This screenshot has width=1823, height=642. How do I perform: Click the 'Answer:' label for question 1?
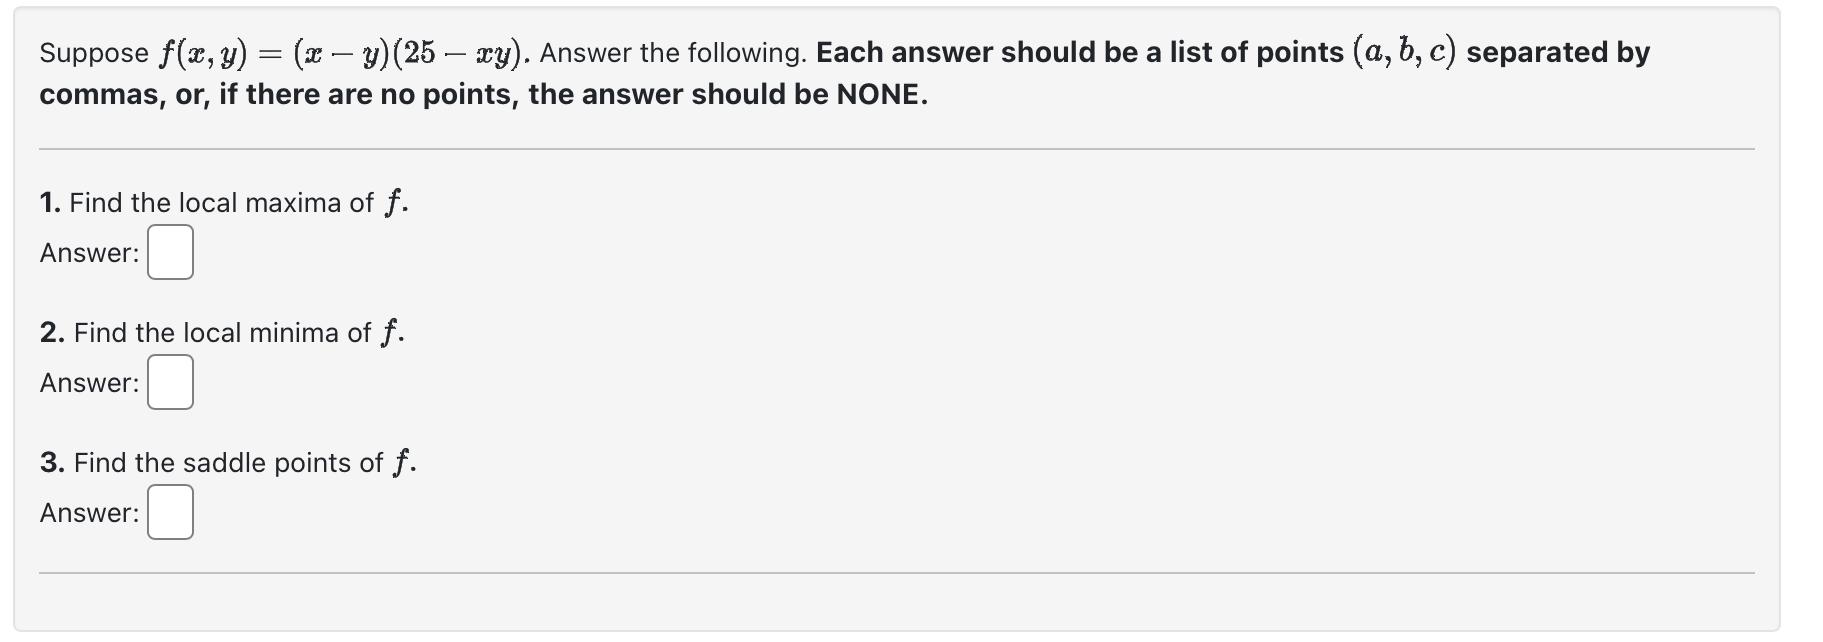pos(88,253)
